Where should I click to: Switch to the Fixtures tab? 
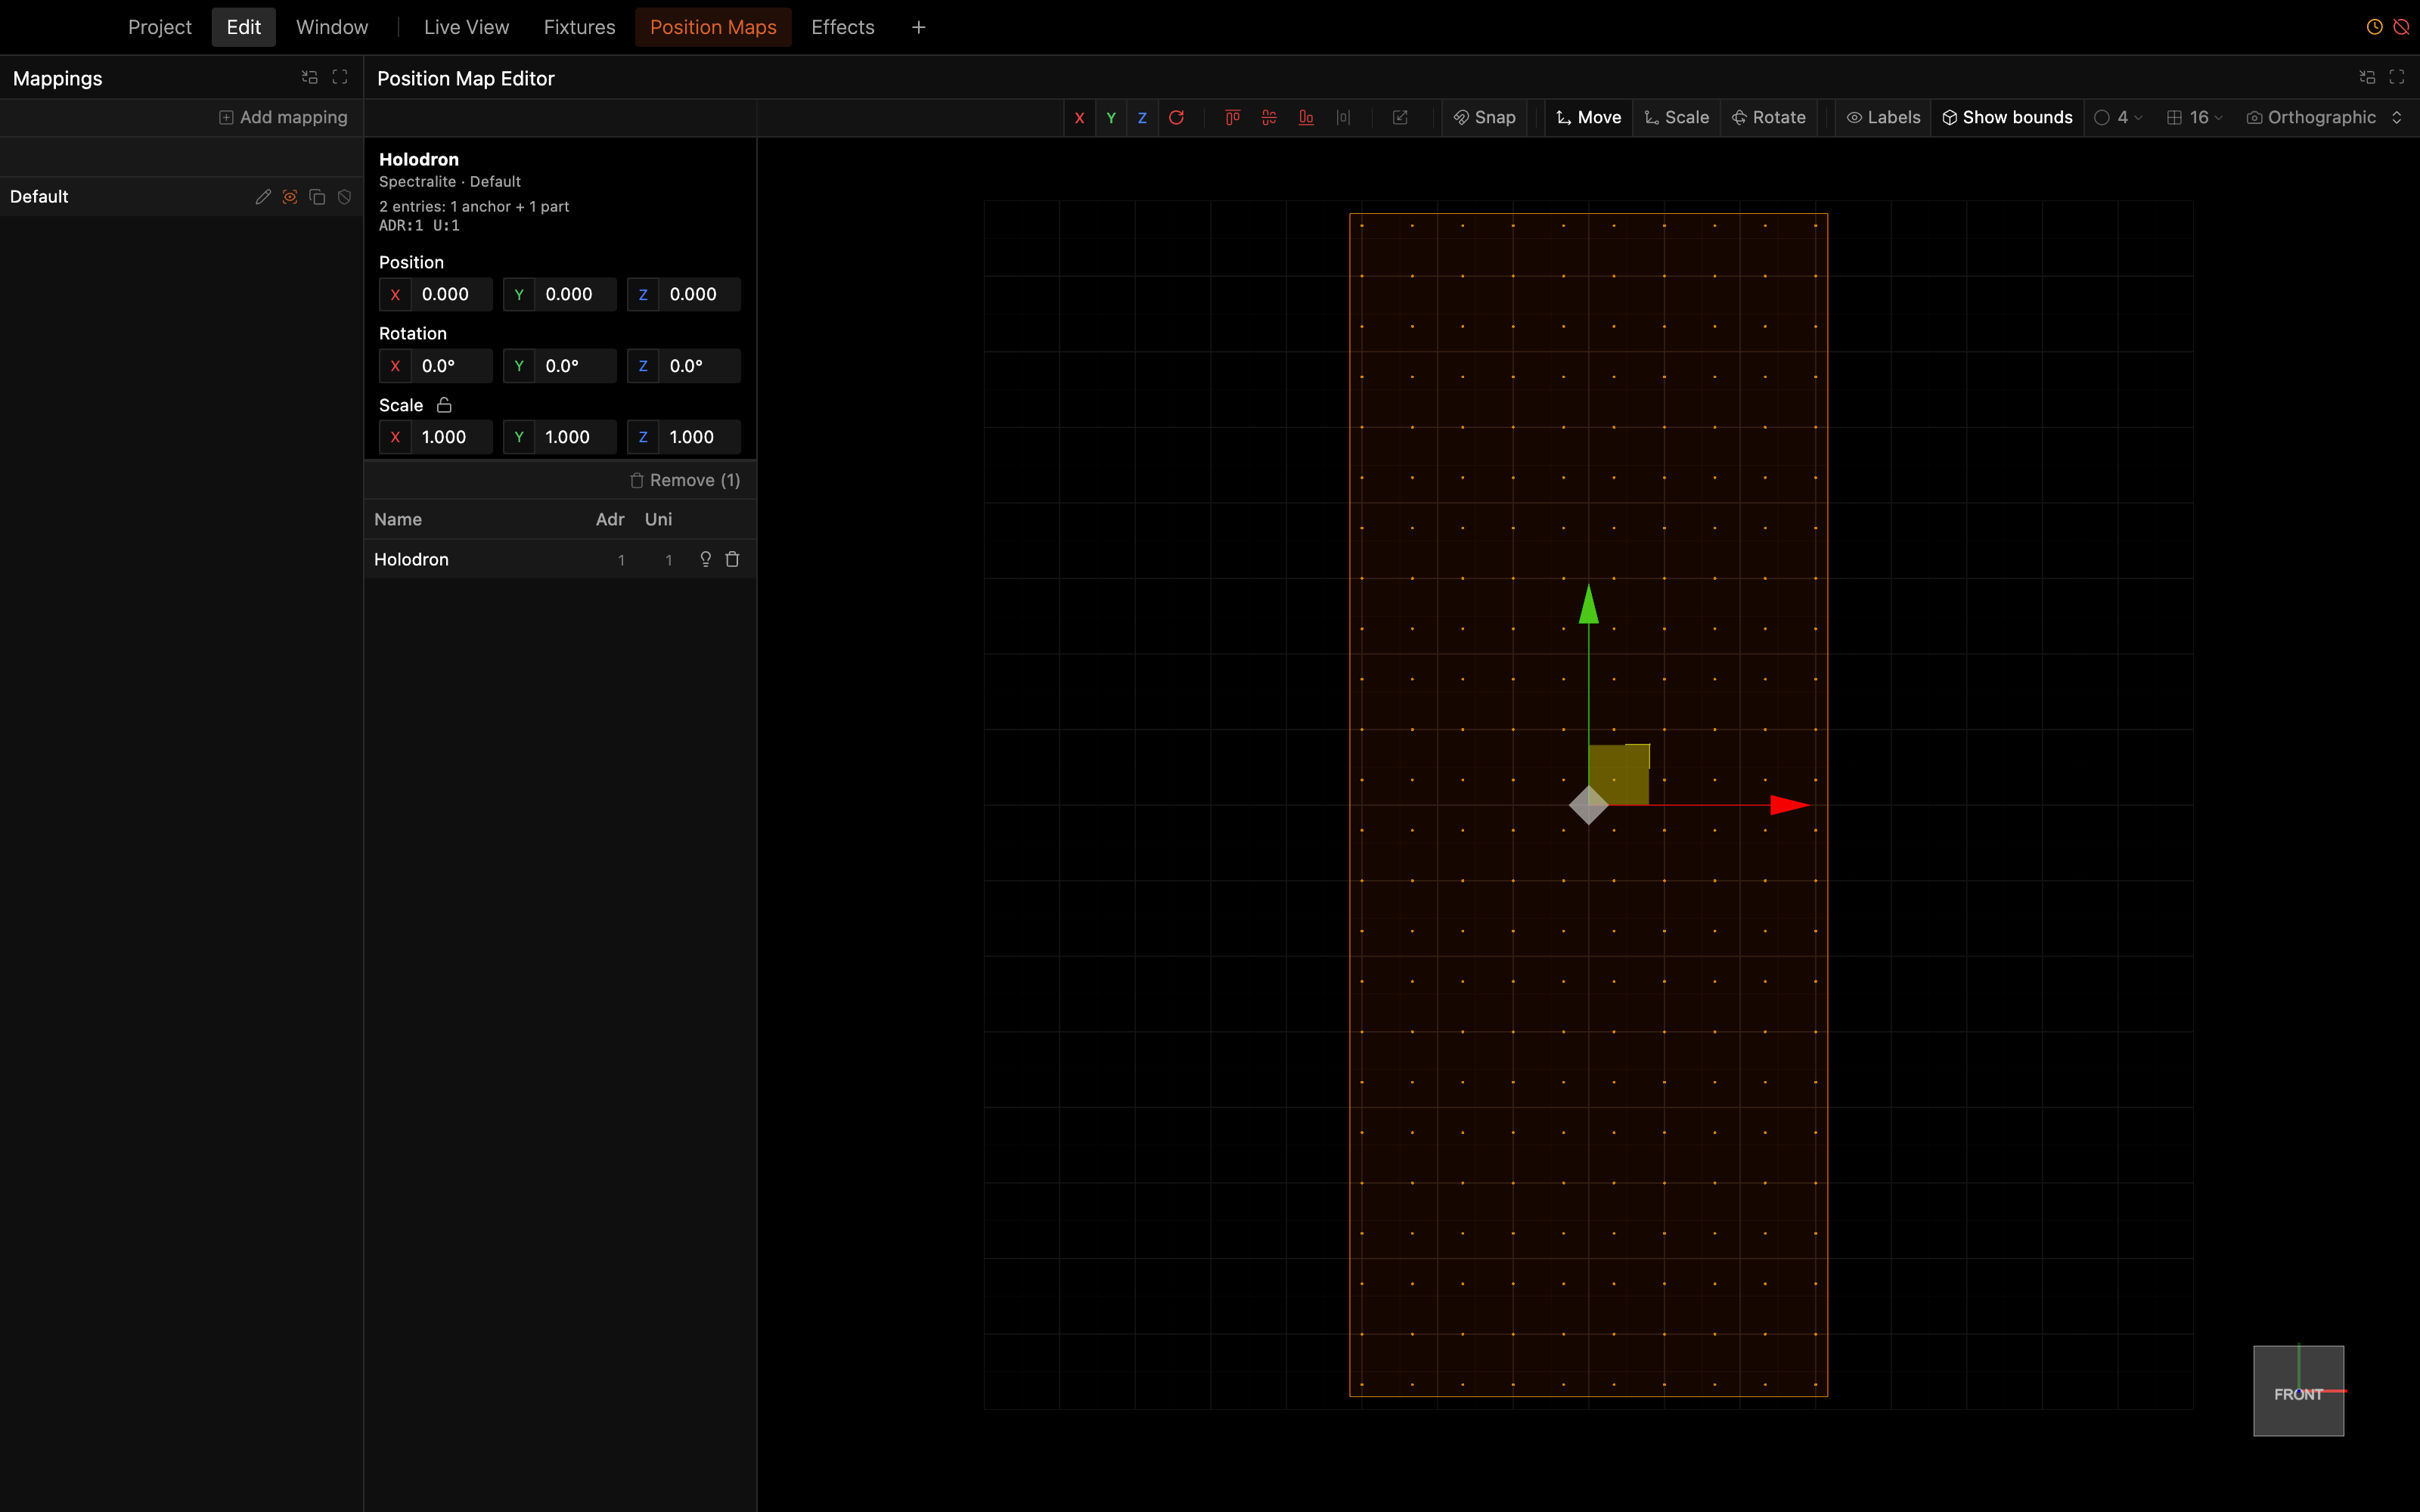579,27
